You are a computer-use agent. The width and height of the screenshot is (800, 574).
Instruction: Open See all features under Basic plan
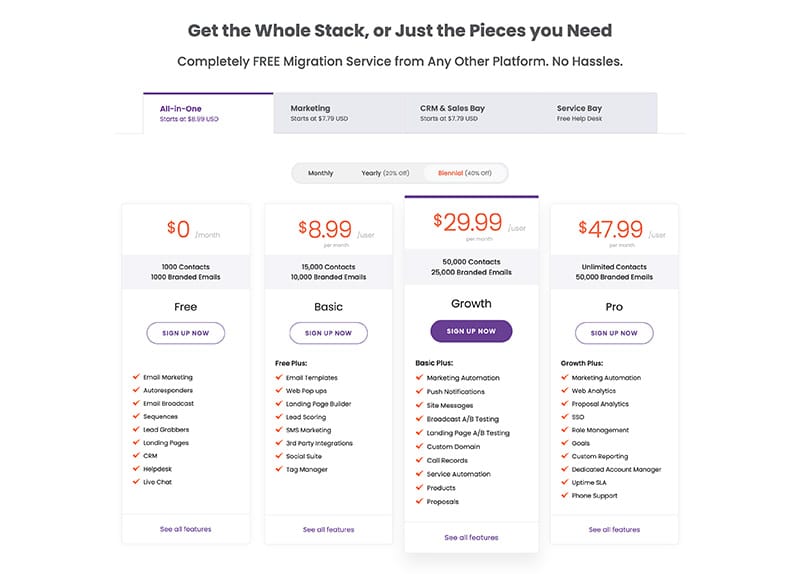coord(329,530)
